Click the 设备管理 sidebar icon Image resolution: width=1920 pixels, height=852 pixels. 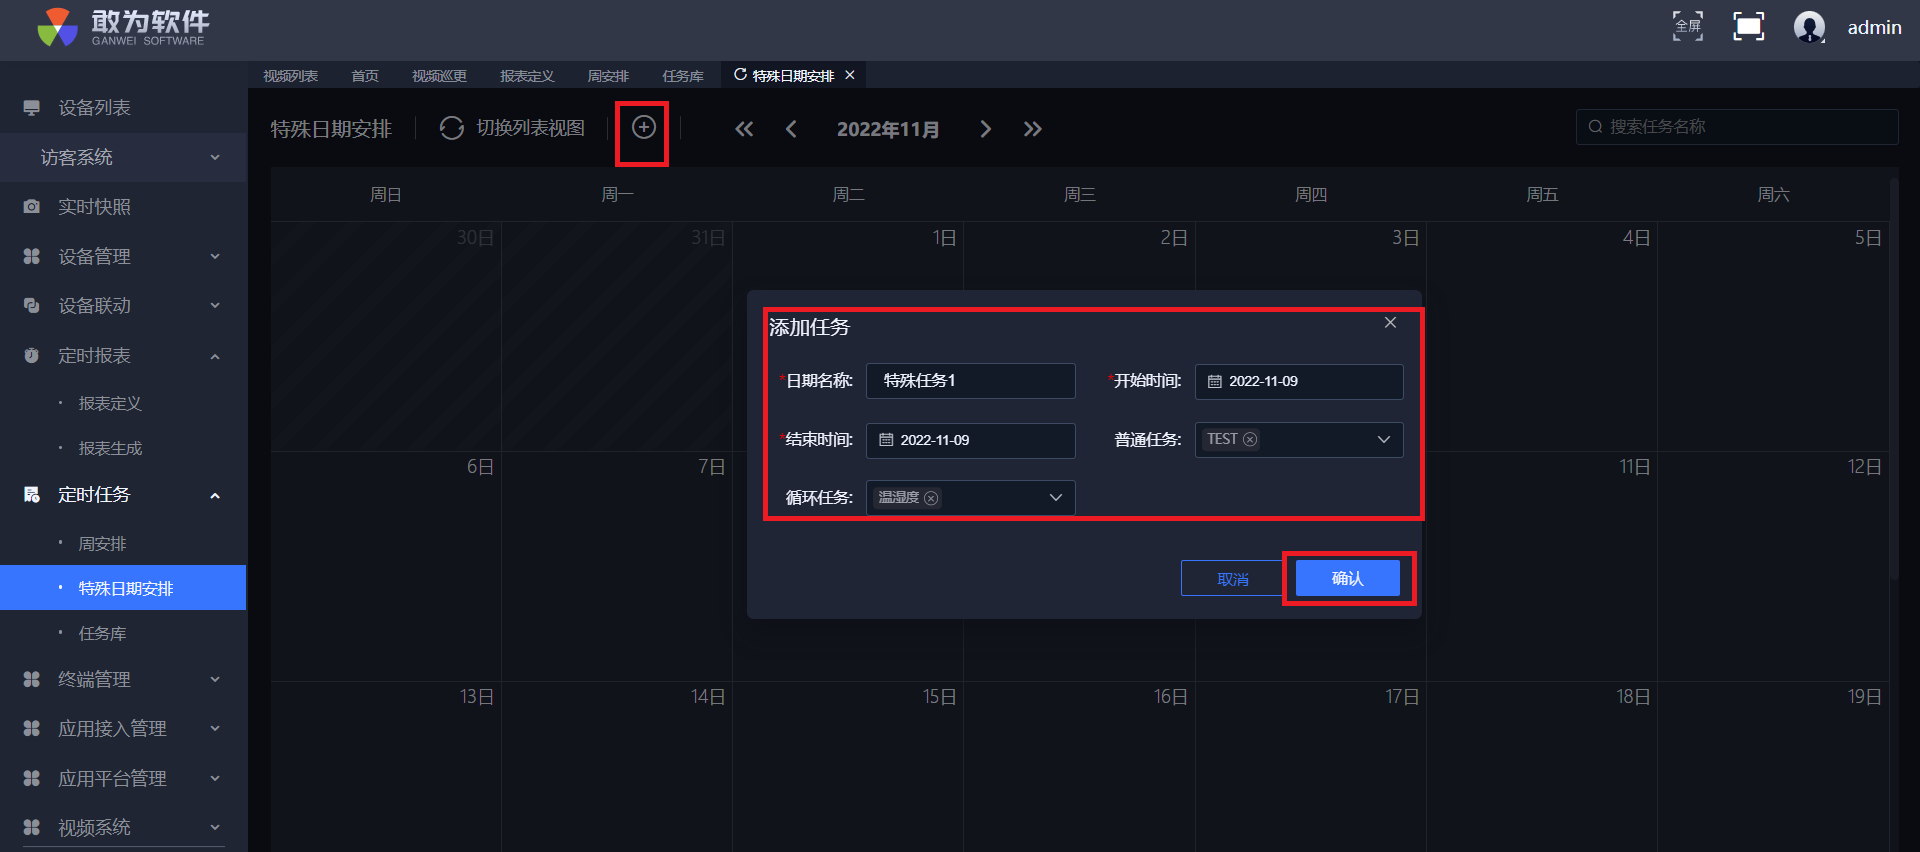click(x=32, y=257)
